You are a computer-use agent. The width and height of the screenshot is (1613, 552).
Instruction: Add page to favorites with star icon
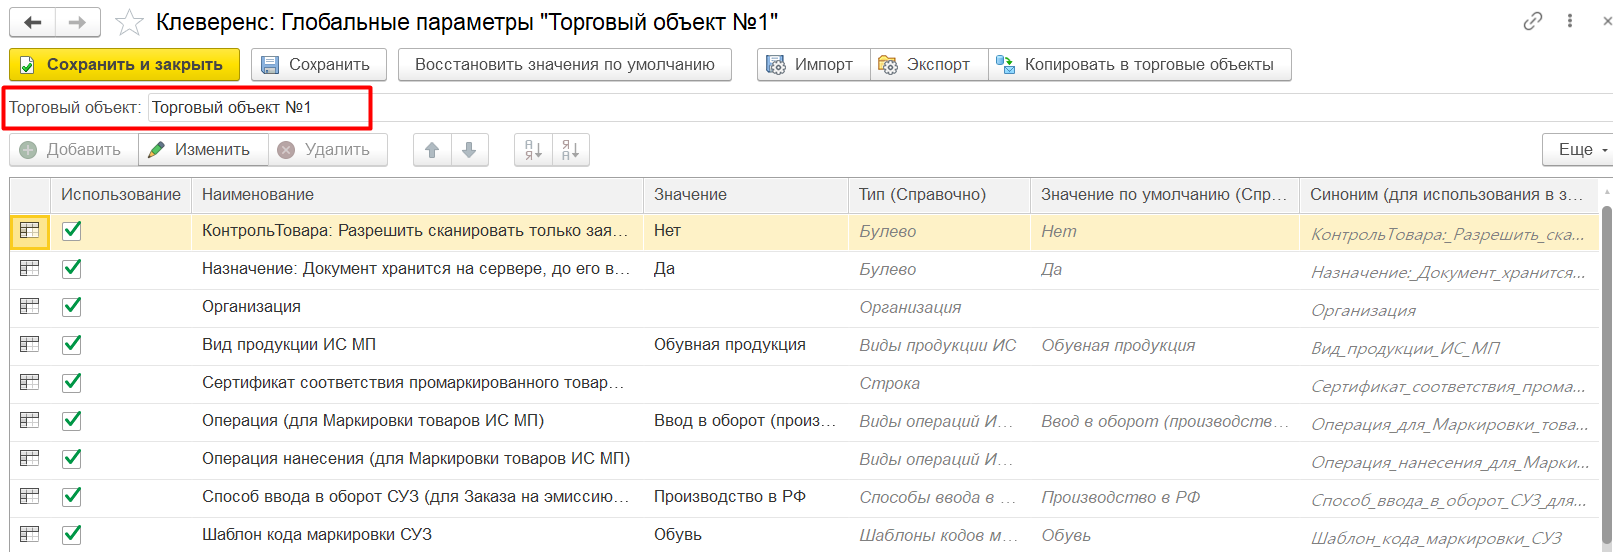coord(129,22)
